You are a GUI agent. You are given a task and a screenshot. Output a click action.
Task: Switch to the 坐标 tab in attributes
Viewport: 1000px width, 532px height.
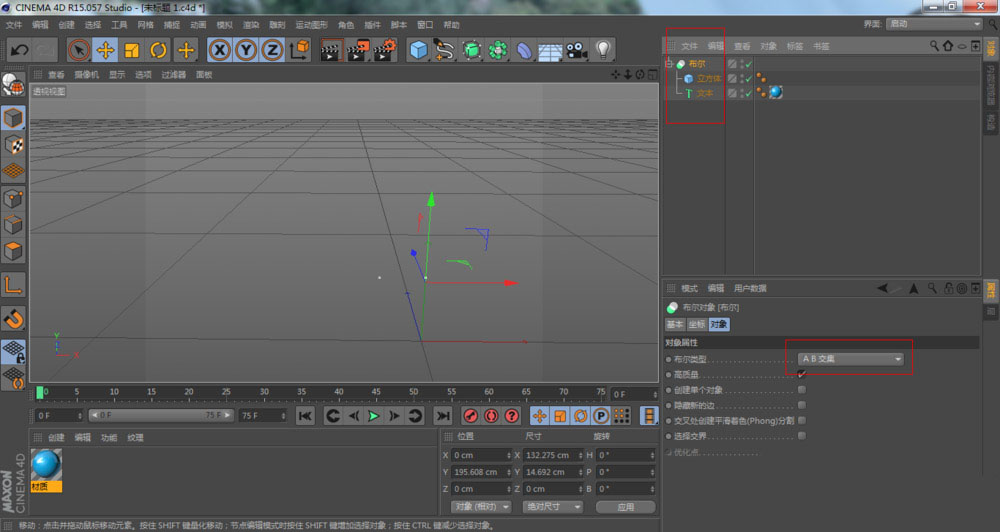coord(696,324)
